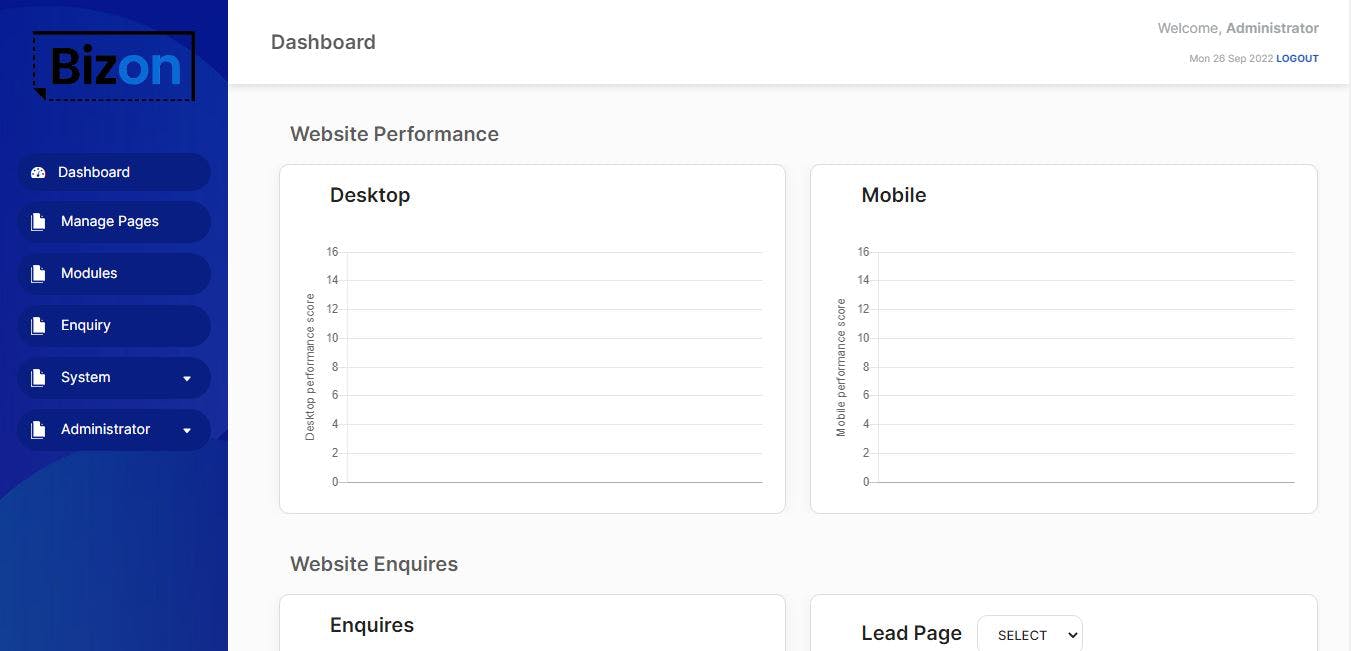Click the file icon beside Modules
This screenshot has width=1351, height=651.
(x=38, y=274)
